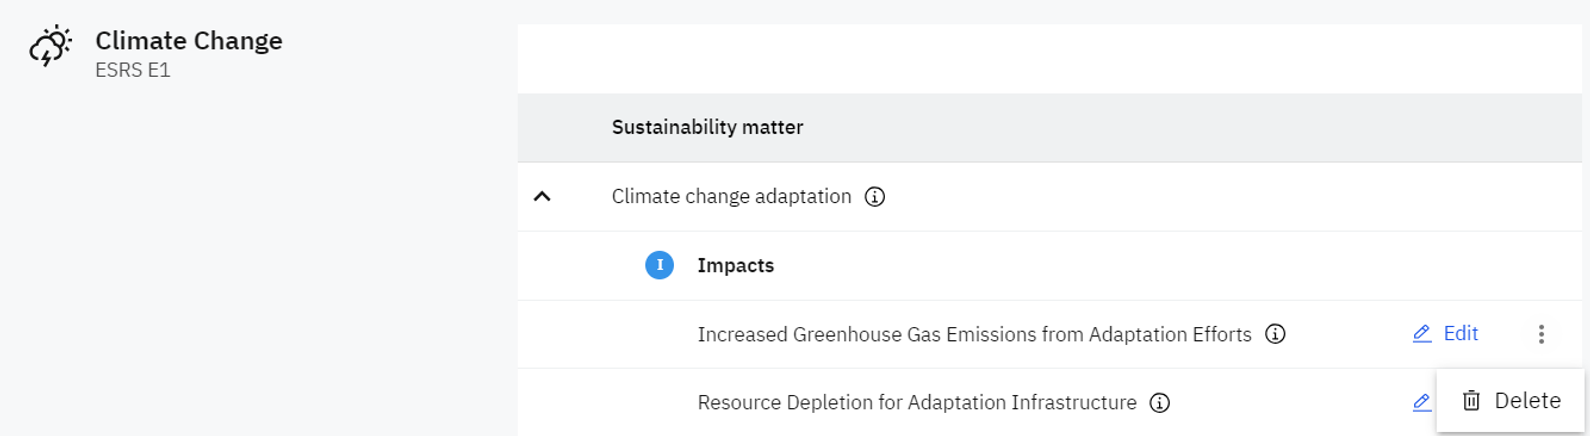Viewport: 1590px width, 436px height.
Task: Select the Climate change adaptation row title
Action: pyautogui.click(x=731, y=197)
